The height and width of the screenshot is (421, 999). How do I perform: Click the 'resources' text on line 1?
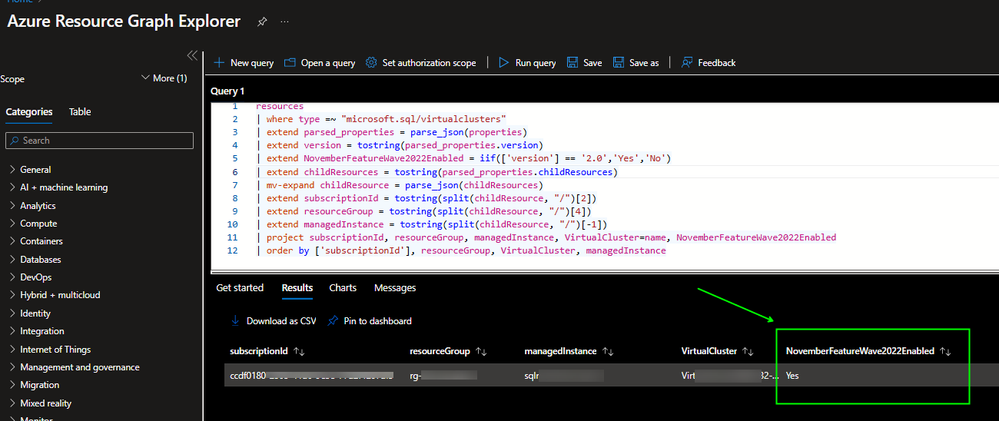click(x=280, y=106)
